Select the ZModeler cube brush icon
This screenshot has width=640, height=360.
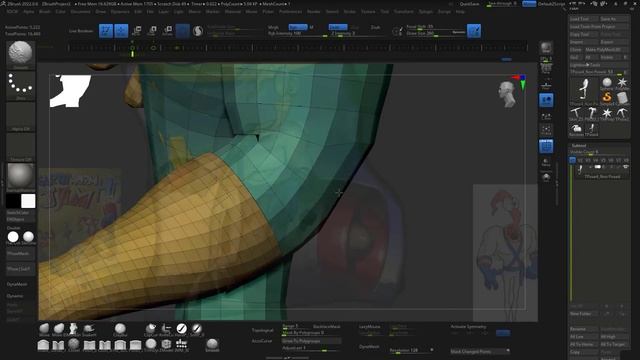point(166,345)
